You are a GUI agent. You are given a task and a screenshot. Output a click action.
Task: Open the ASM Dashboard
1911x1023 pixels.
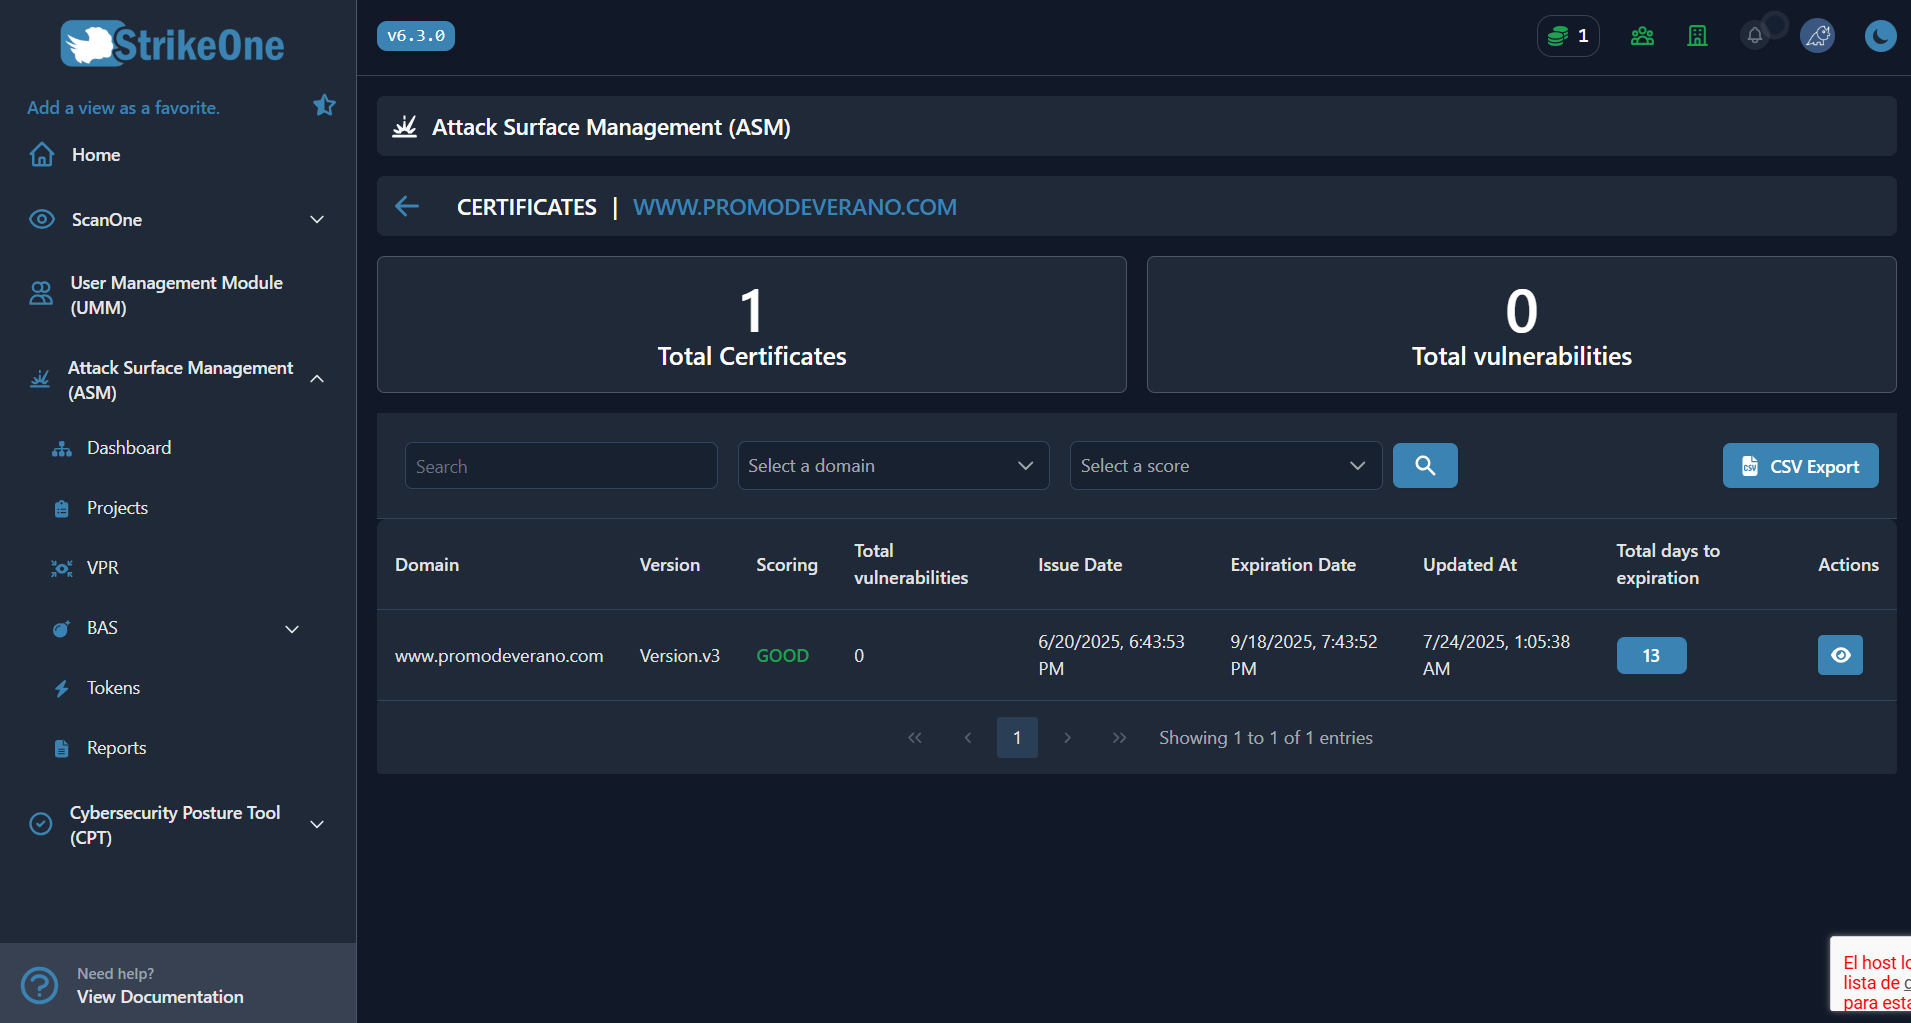coord(128,447)
